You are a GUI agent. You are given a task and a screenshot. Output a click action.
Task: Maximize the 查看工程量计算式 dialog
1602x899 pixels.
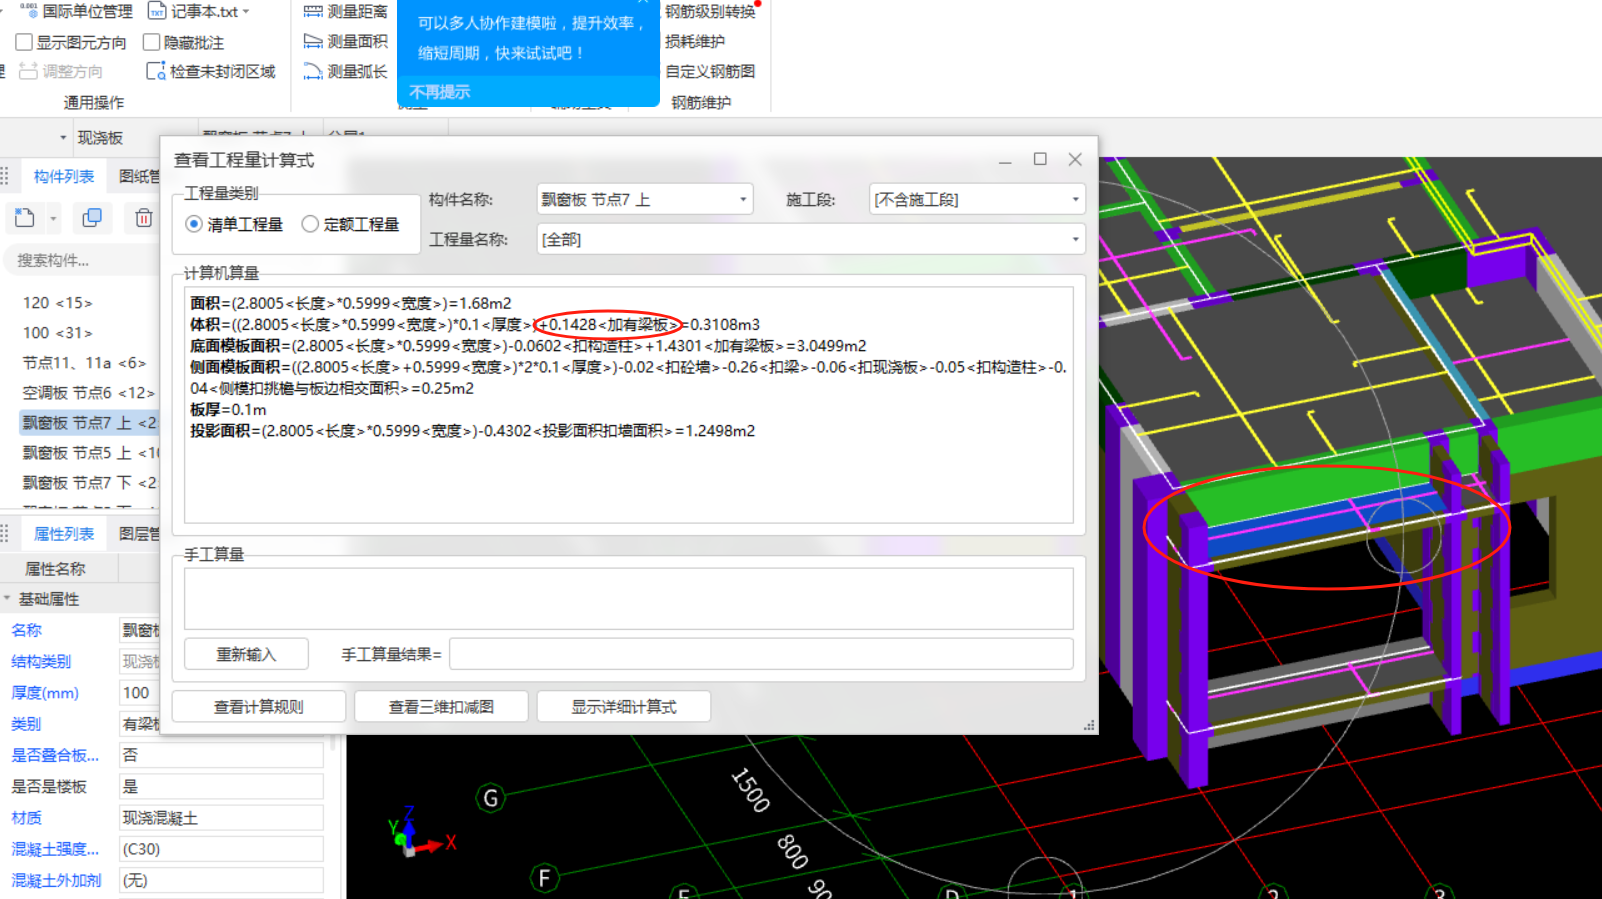(1040, 159)
